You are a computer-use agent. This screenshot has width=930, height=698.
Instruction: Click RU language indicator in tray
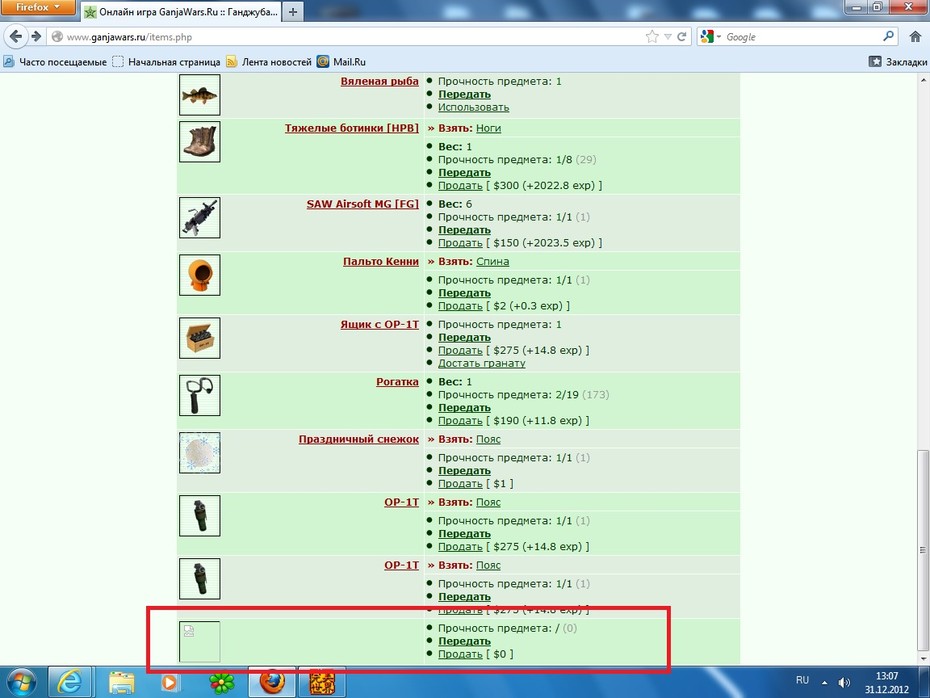pos(802,680)
